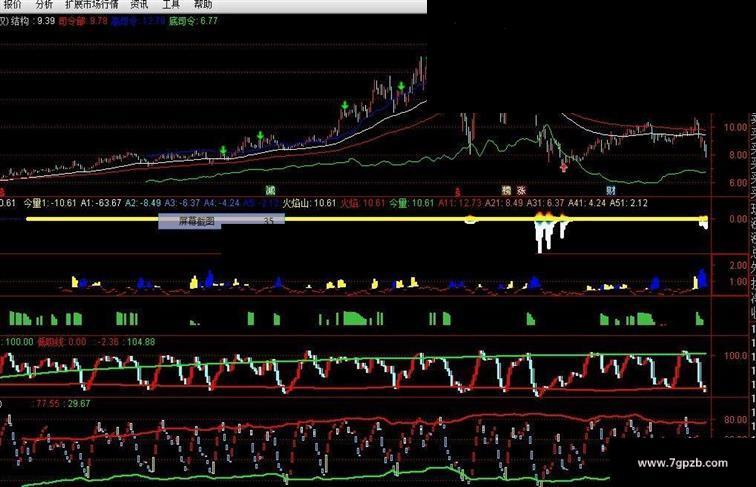Click the 8.00 price axis label
The height and width of the screenshot is (487, 756).
(738, 155)
